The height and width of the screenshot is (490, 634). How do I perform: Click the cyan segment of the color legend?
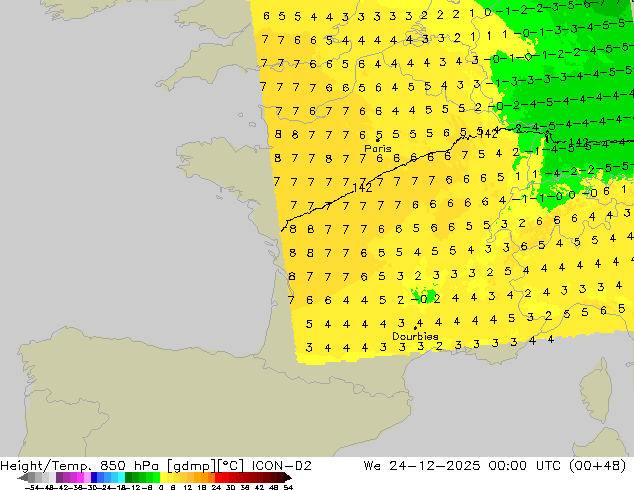tap(121, 477)
